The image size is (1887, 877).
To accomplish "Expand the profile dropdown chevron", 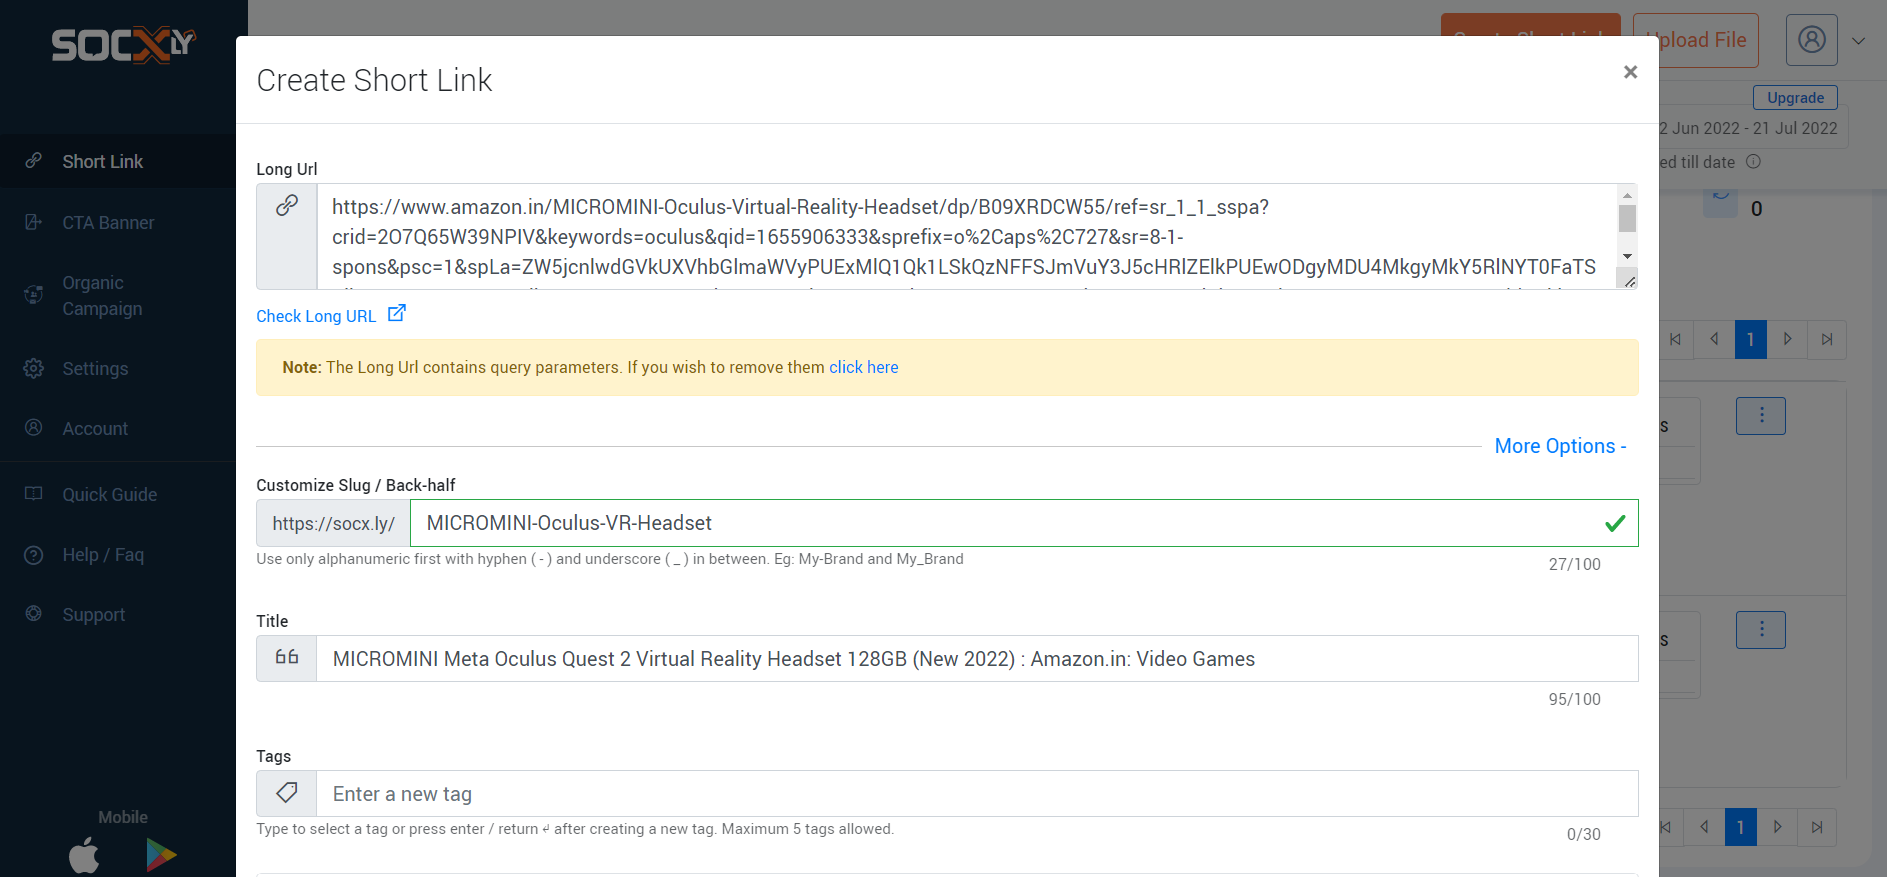I will click(x=1858, y=41).
